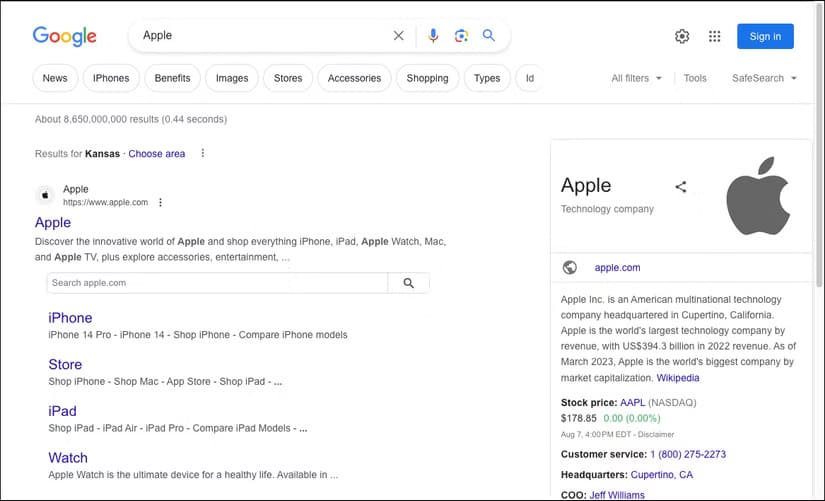Clear the search box with X icon
825x501 pixels.
(399, 36)
